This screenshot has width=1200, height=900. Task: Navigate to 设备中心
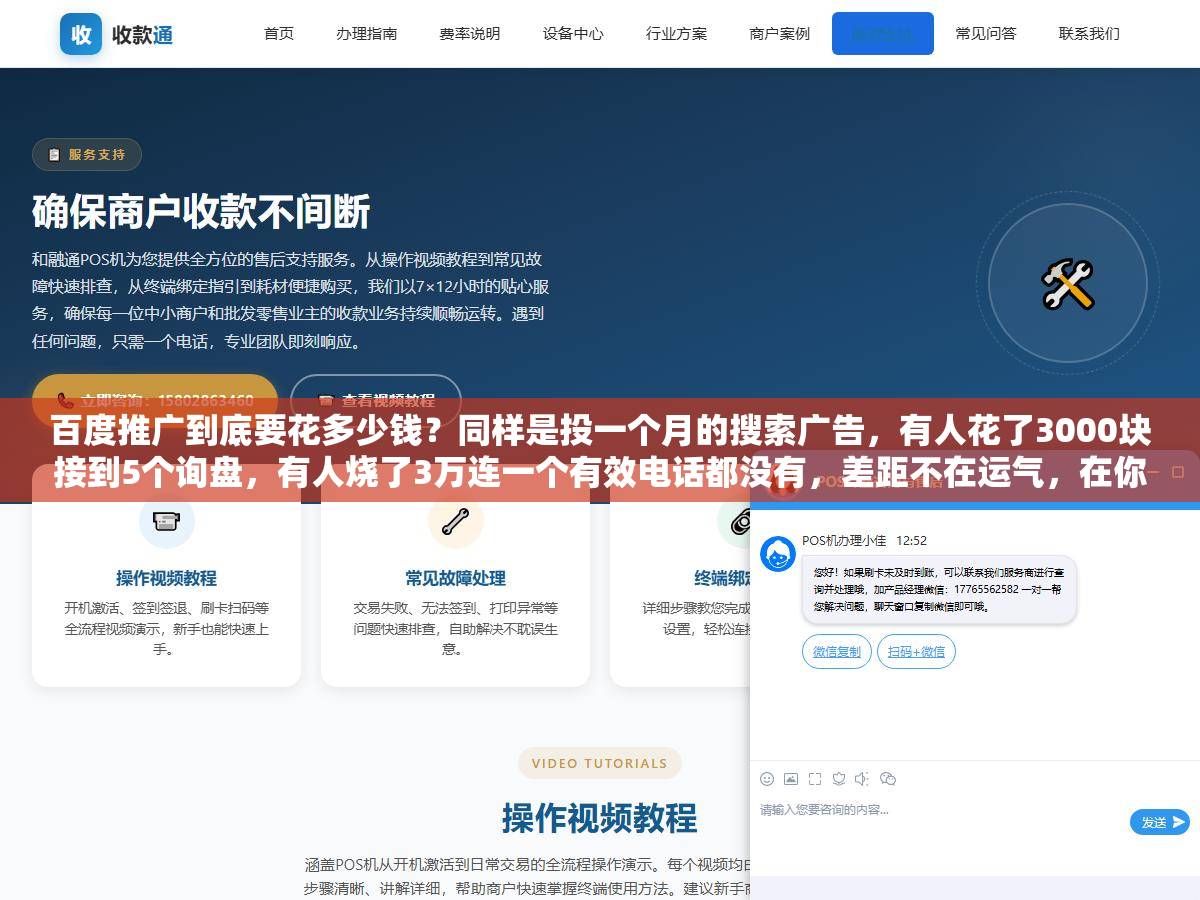pyautogui.click(x=573, y=33)
